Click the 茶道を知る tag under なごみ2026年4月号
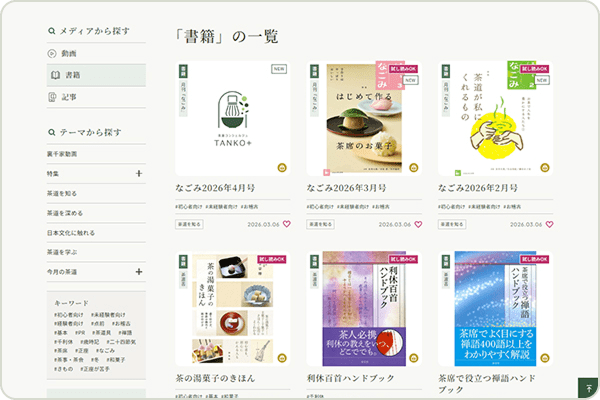Screen dimensions: 600x400 click(189, 224)
